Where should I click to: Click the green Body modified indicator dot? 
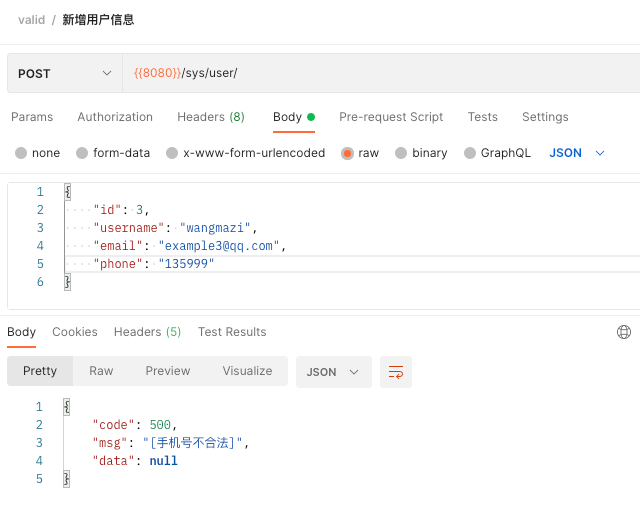click(x=311, y=117)
